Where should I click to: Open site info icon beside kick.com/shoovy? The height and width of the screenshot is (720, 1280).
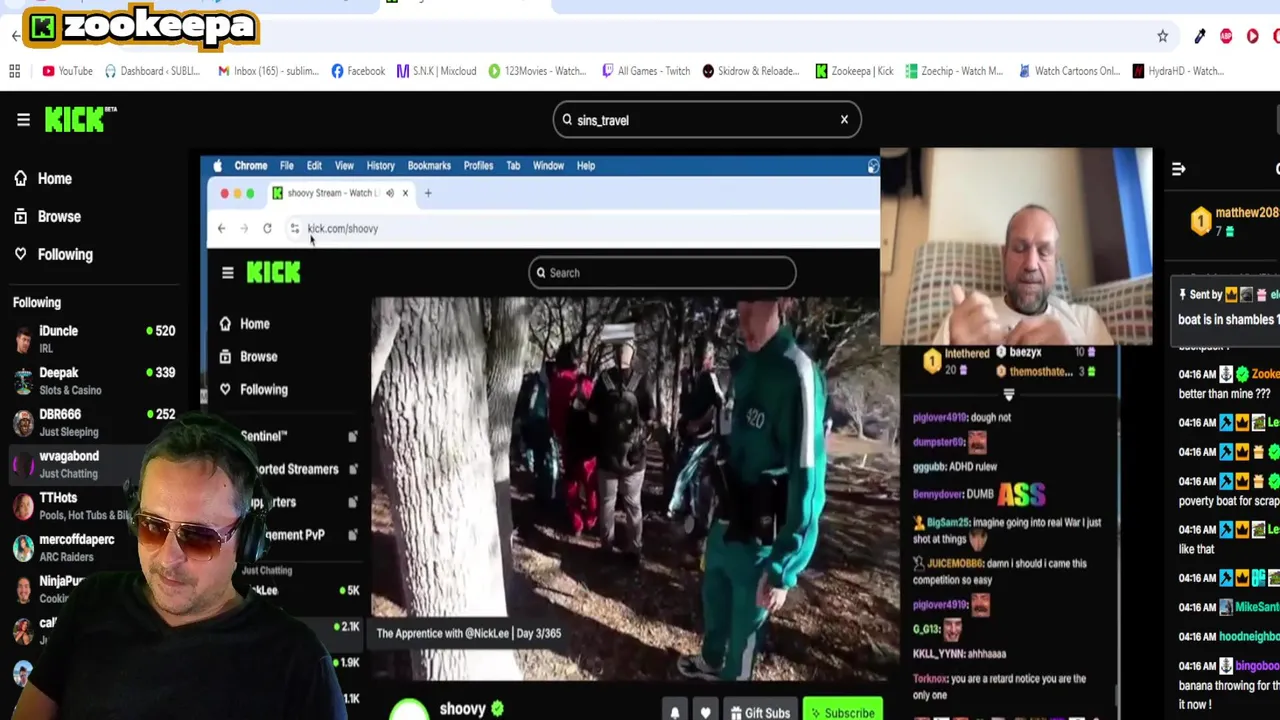point(294,229)
